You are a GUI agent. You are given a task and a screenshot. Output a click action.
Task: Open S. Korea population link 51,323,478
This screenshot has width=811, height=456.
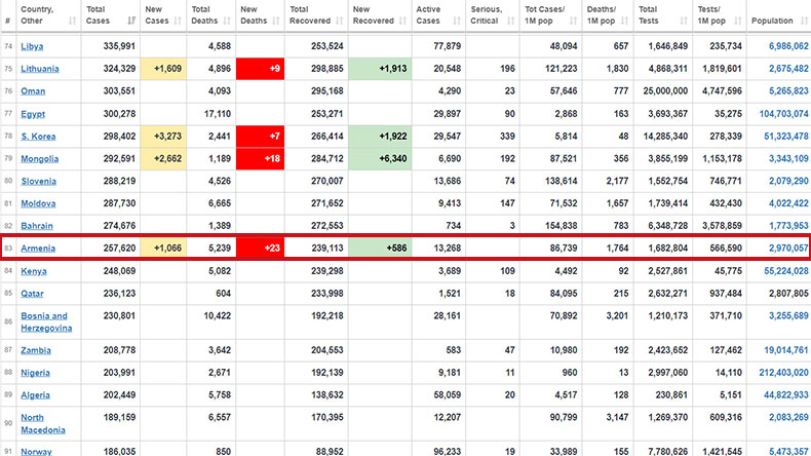click(786, 136)
